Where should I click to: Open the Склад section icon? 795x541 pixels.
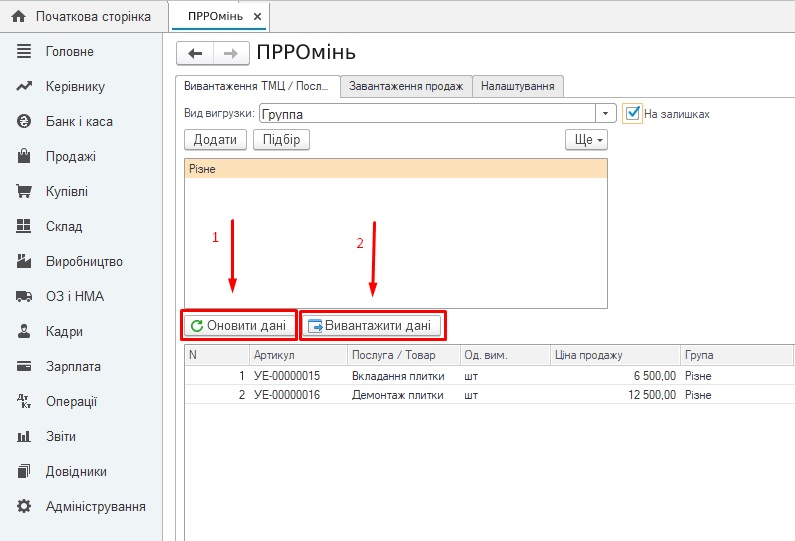pyautogui.click(x=25, y=226)
